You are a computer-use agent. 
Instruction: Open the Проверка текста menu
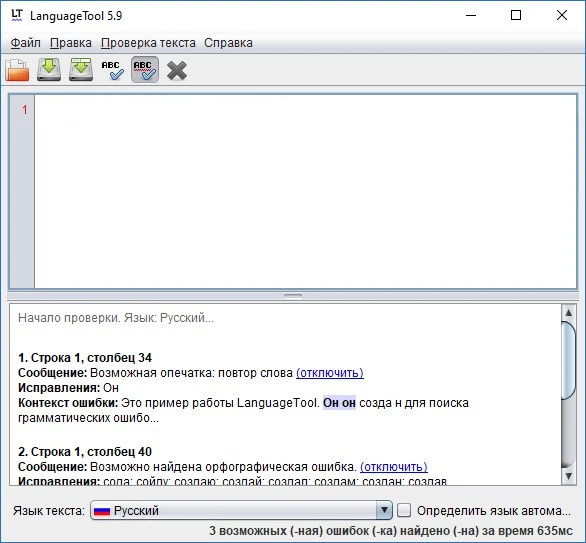(148, 43)
